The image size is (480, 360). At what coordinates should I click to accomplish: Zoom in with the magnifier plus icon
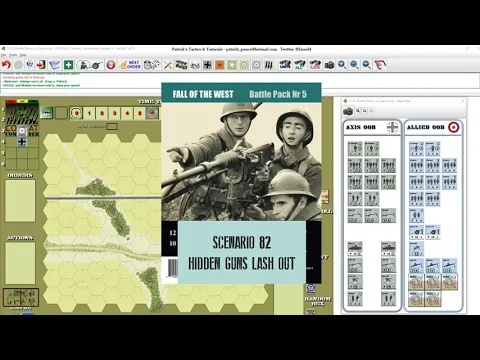pyautogui.click(x=342, y=65)
